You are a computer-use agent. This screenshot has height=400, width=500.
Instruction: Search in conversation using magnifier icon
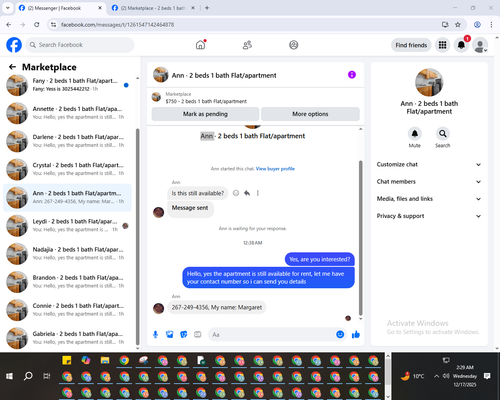[x=443, y=134]
